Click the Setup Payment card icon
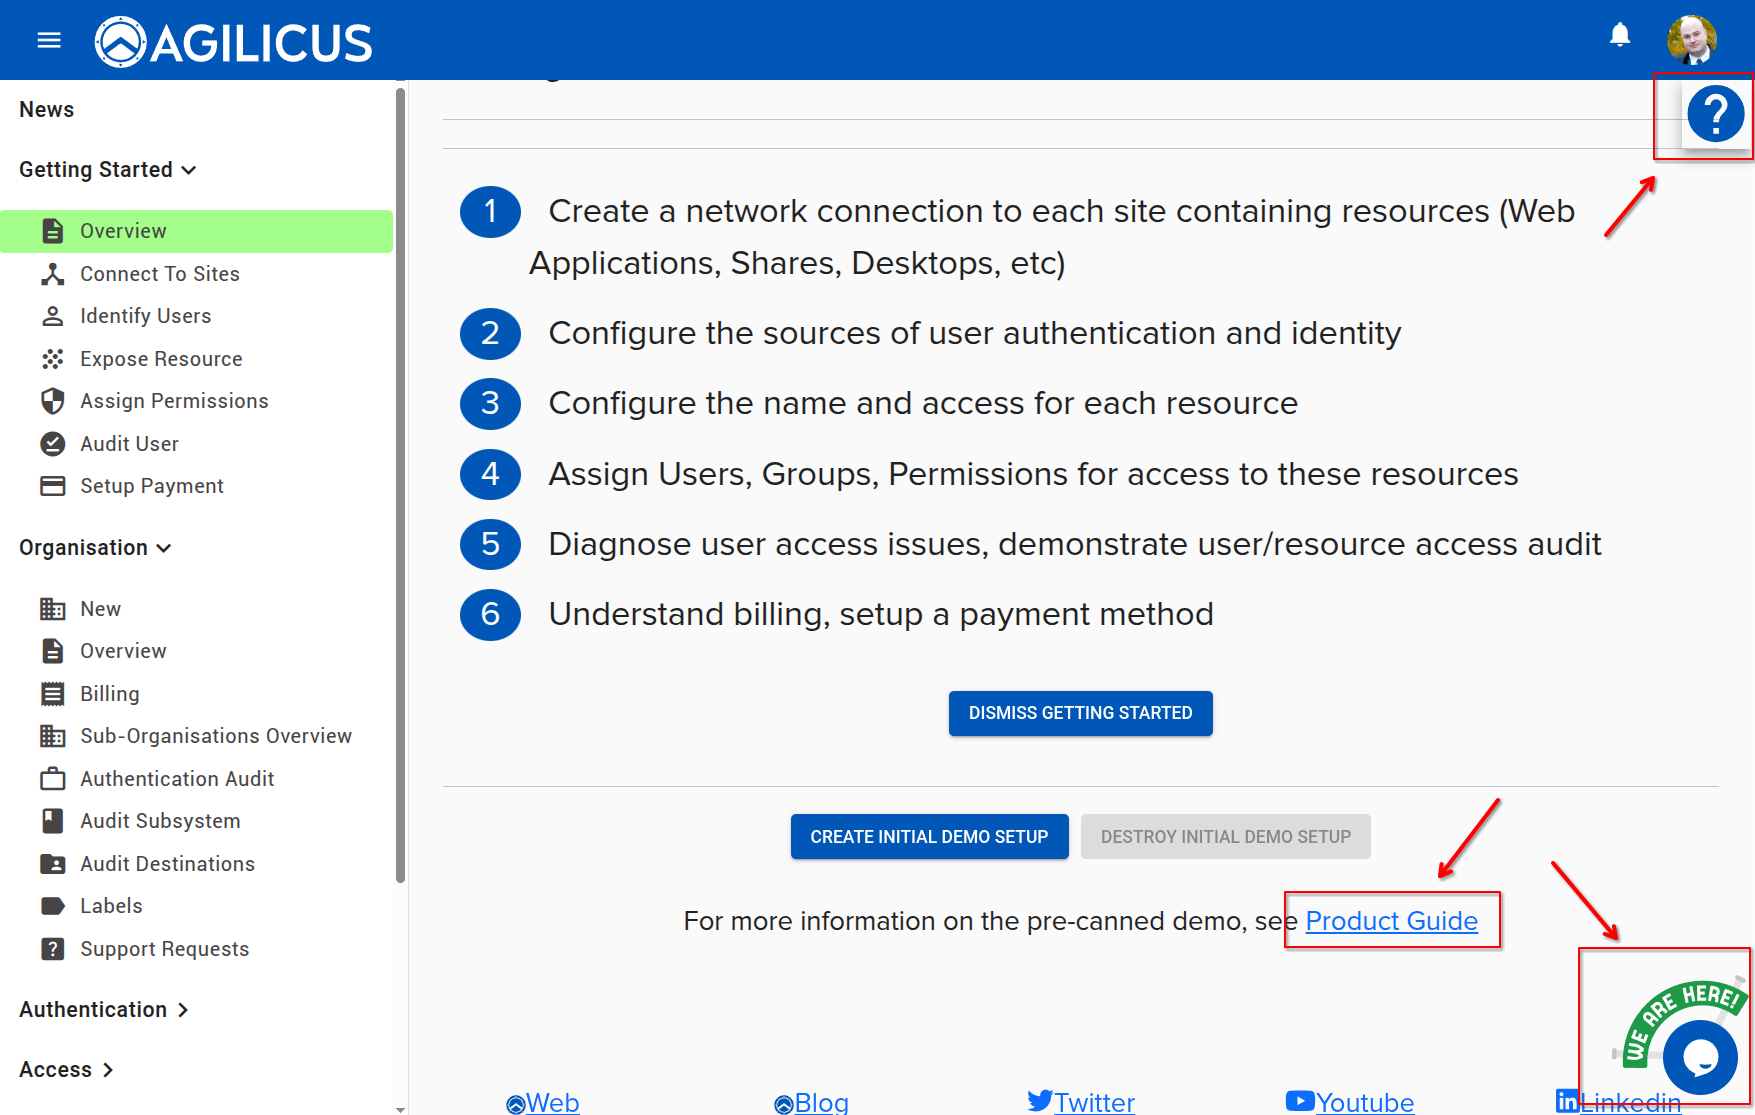This screenshot has width=1755, height=1115. point(53,486)
